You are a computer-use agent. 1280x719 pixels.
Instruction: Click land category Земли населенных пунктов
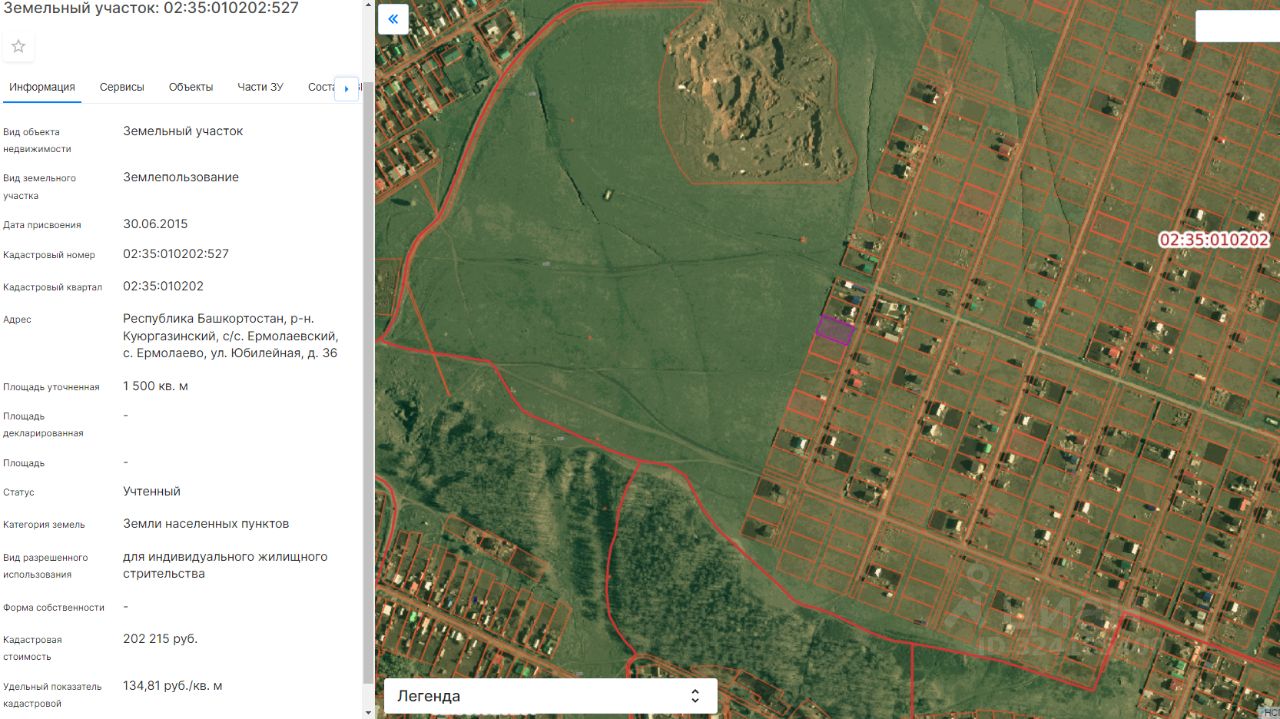(x=206, y=524)
